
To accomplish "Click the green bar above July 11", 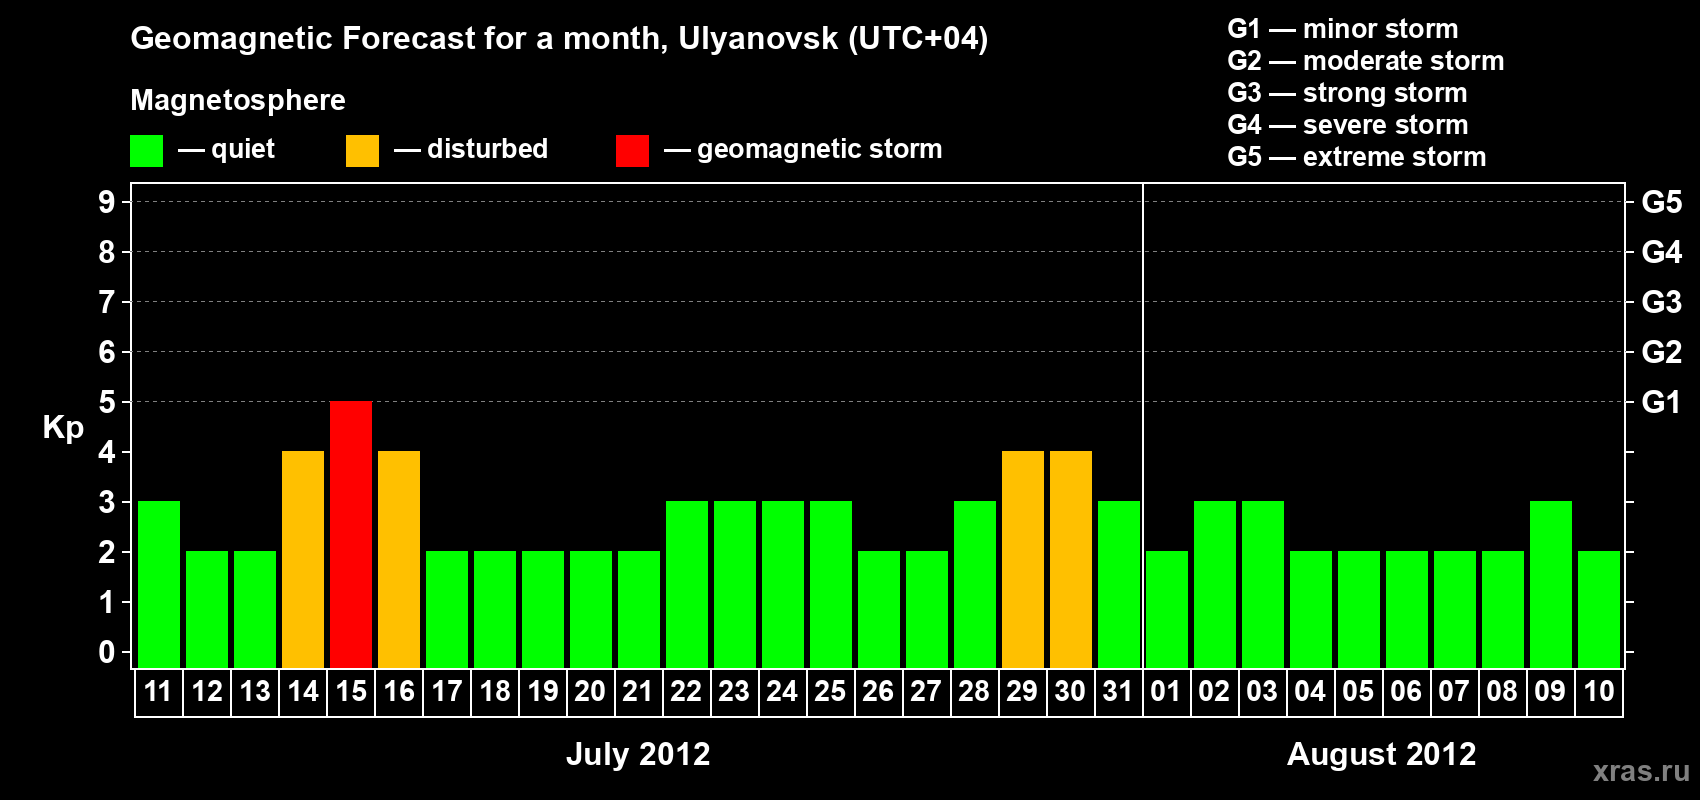I will 159,584.
